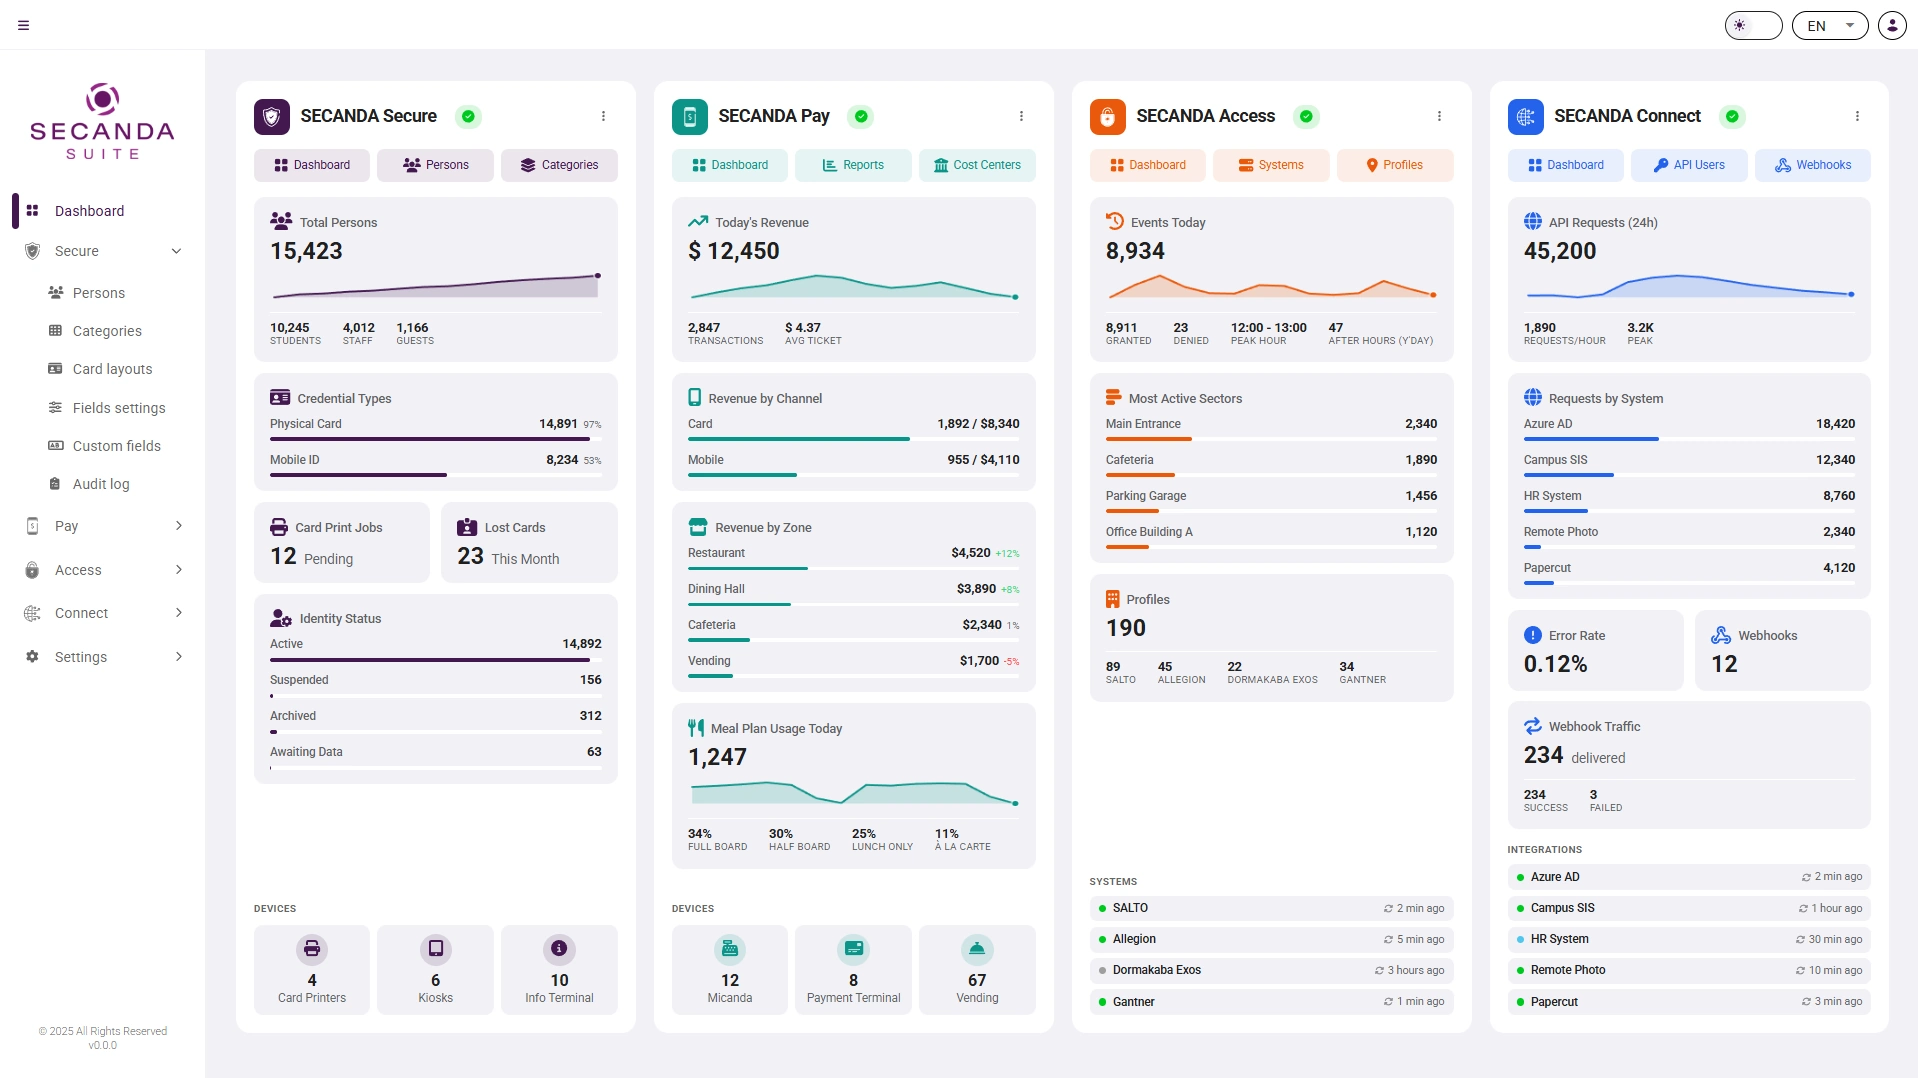Click the Webhooks count tile
The width and height of the screenshot is (1918, 1078).
tap(1783, 650)
